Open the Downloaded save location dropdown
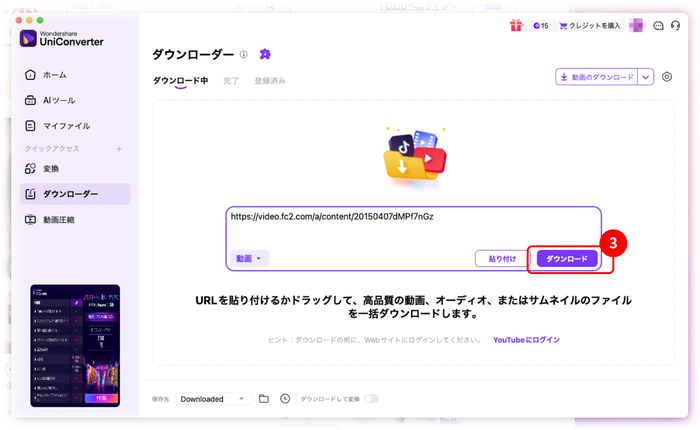 (212, 398)
